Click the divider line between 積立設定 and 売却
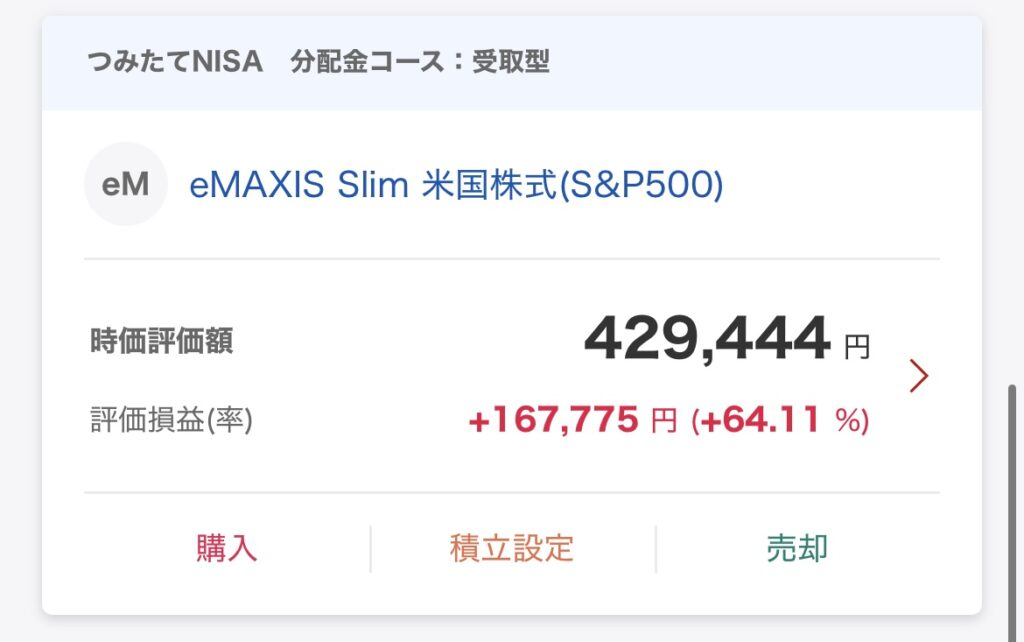The width and height of the screenshot is (1024, 642). click(x=656, y=549)
